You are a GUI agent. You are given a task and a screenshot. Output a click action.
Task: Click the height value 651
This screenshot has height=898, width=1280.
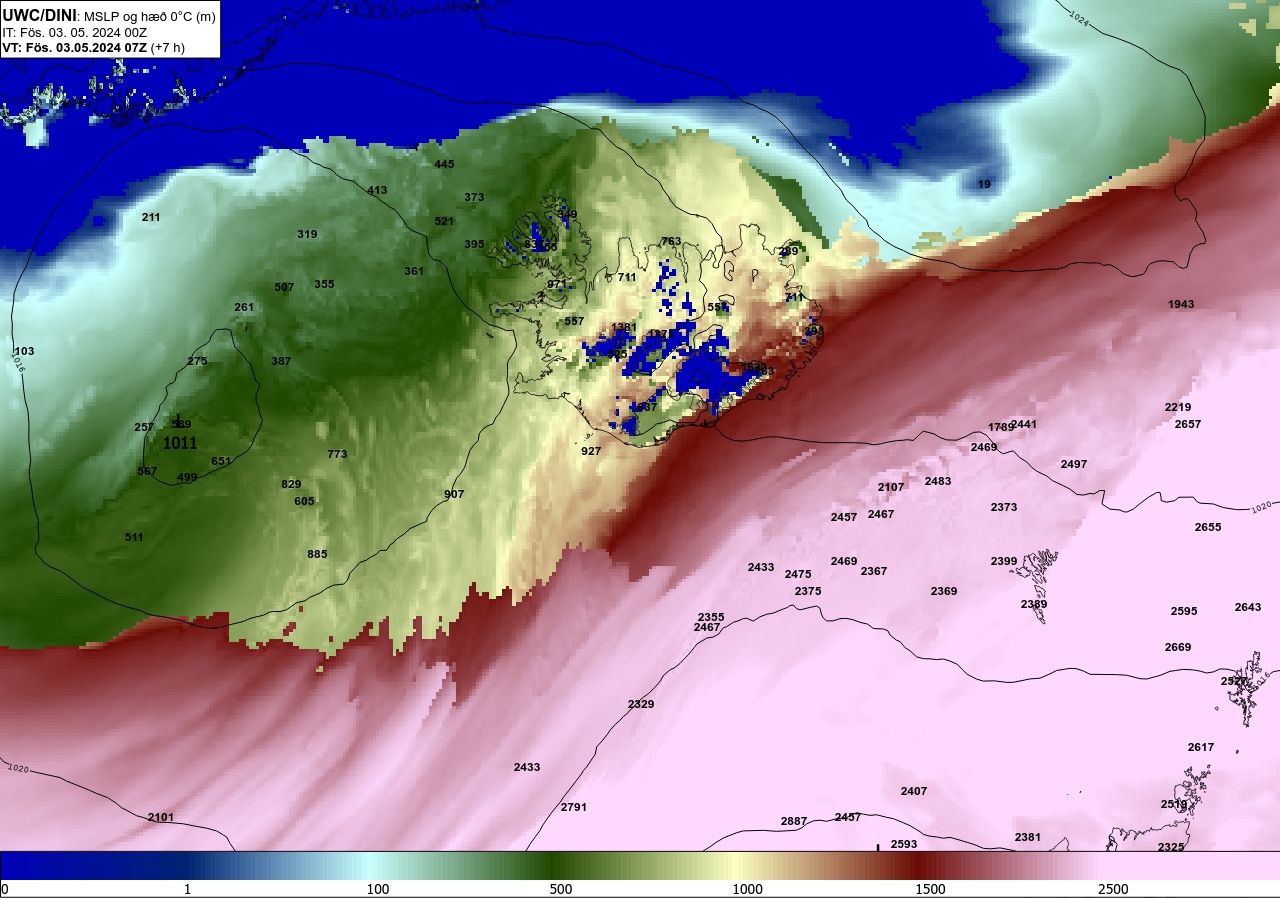click(x=221, y=461)
